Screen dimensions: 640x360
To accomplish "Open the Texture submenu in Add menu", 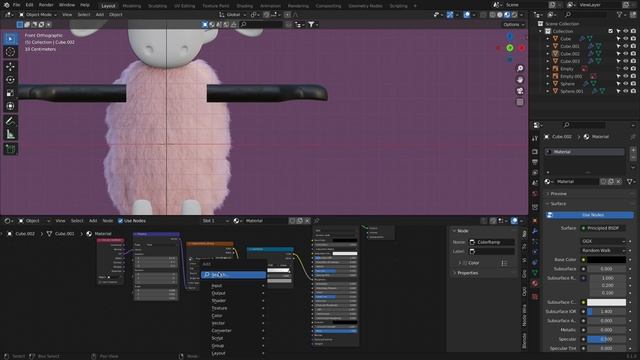I will tap(238, 308).
